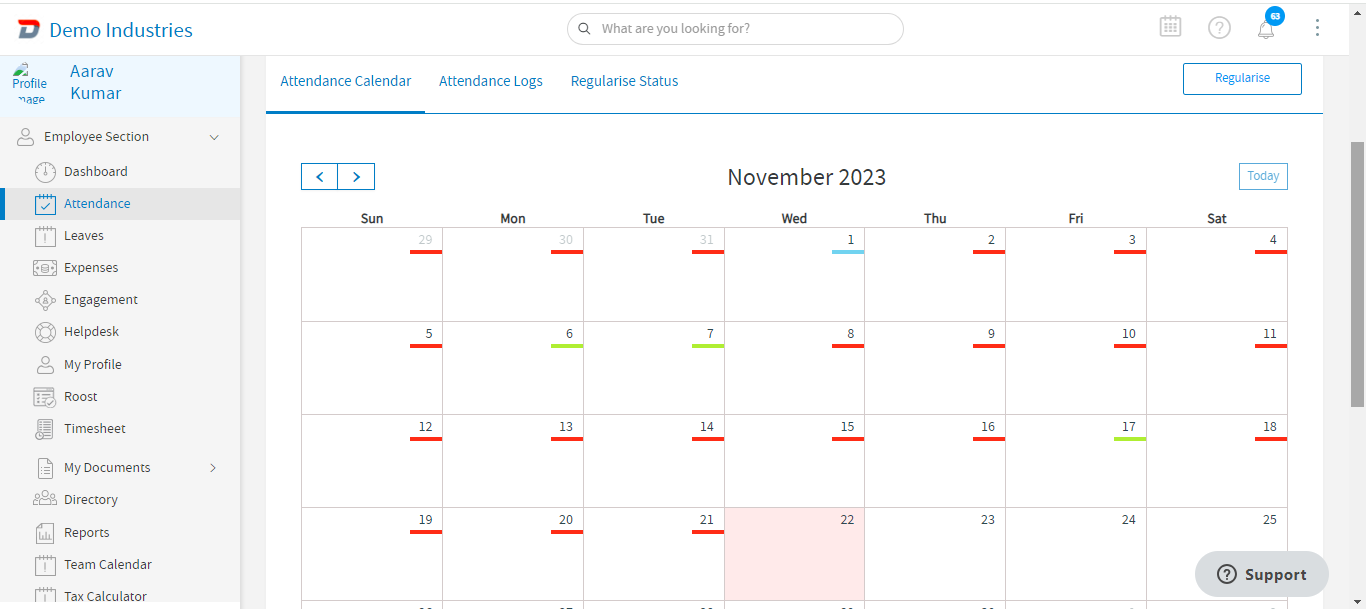Go to the next month arrow

[x=356, y=177]
